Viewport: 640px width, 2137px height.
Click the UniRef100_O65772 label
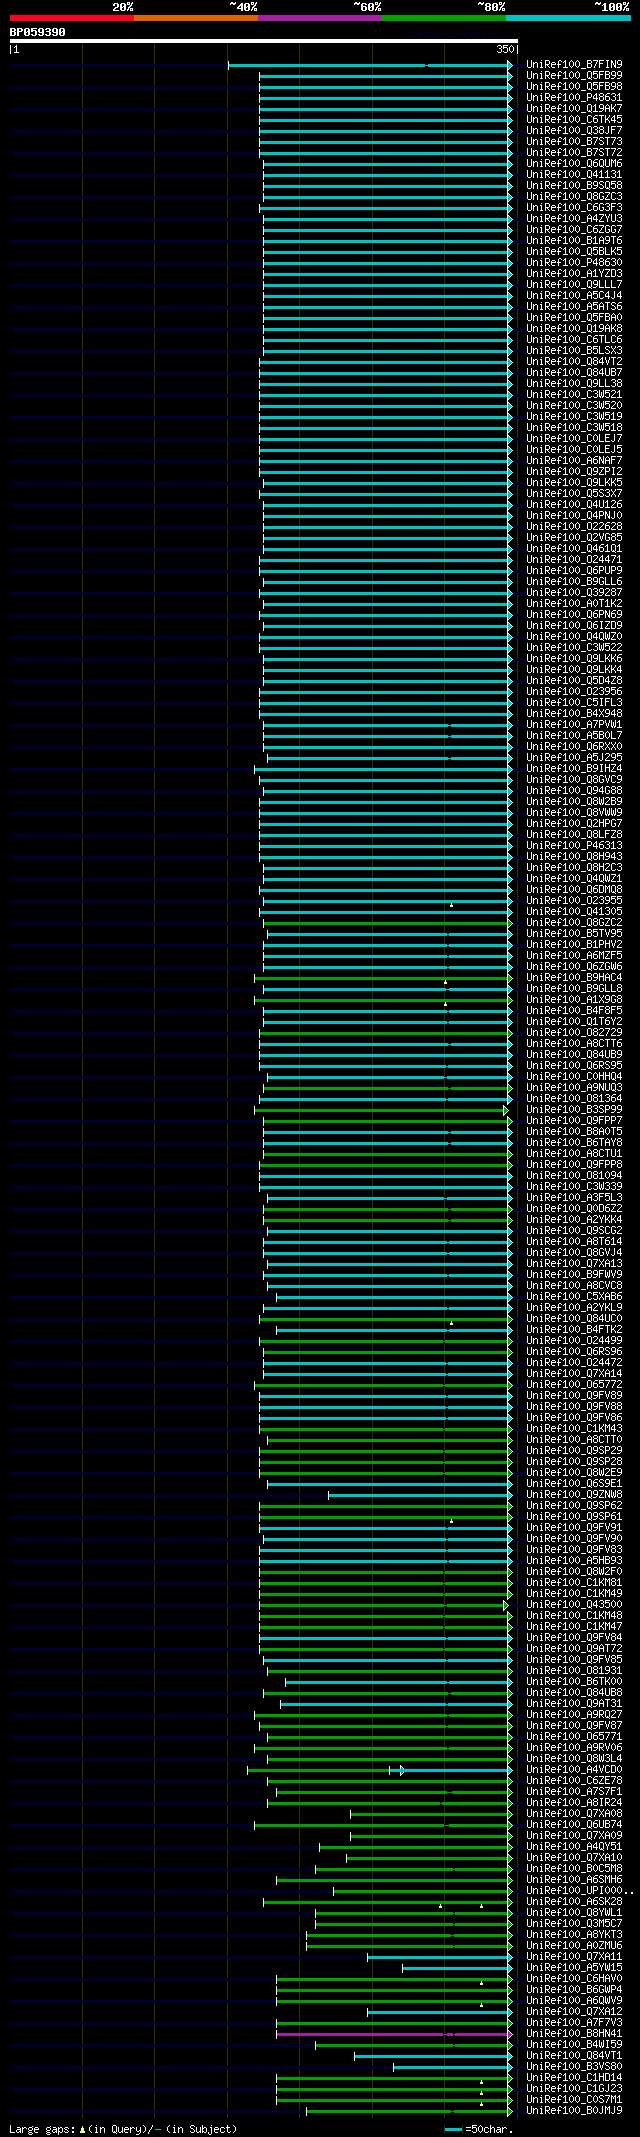(574, 1385)
